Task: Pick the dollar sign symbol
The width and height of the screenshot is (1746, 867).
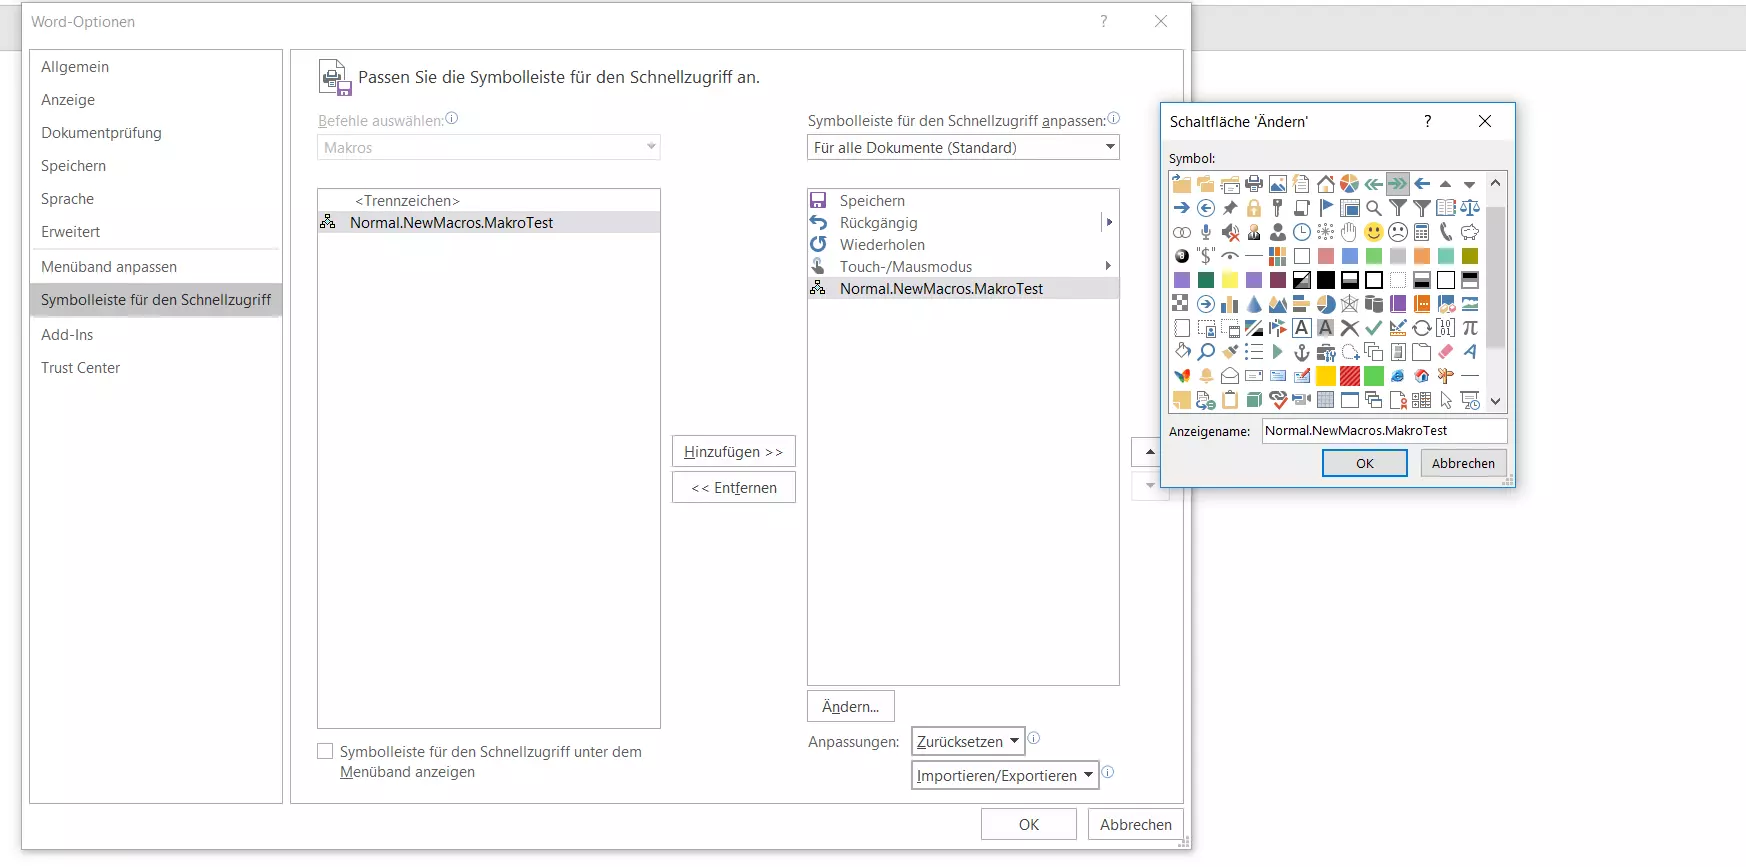Action: pyautogui.click(x=1206, y=256)
